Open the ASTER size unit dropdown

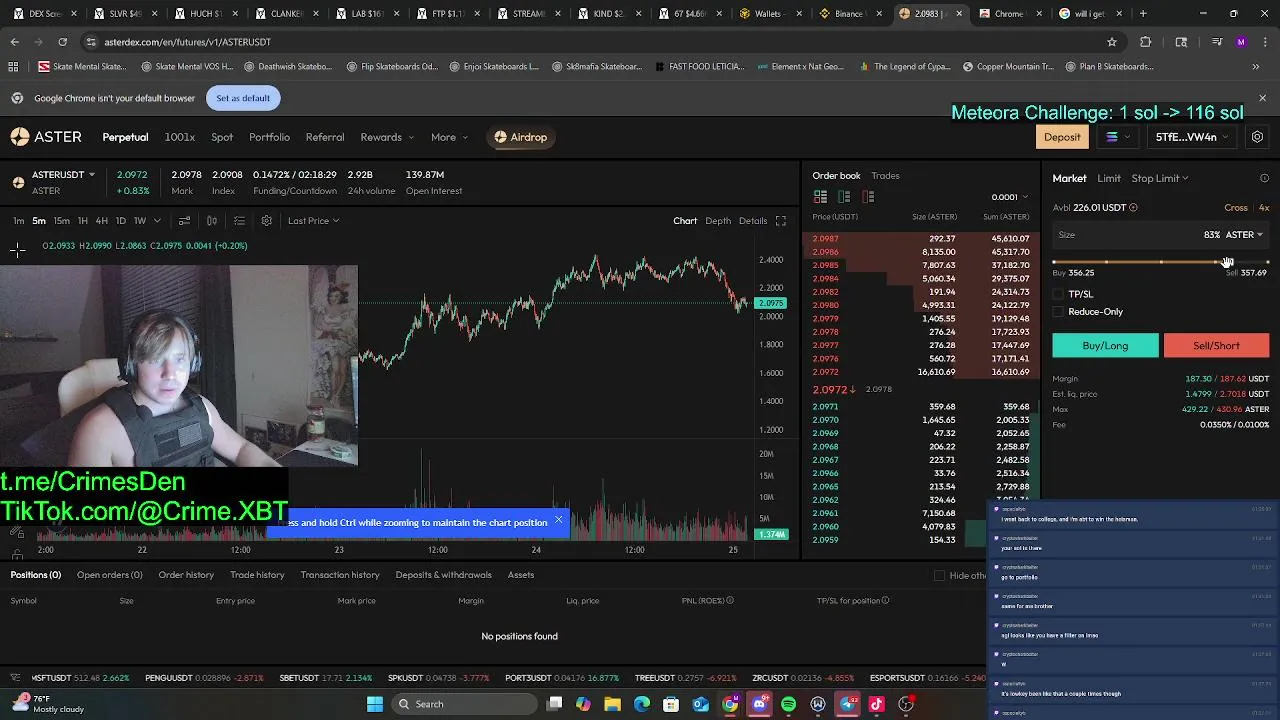[x=1244, y=235]
